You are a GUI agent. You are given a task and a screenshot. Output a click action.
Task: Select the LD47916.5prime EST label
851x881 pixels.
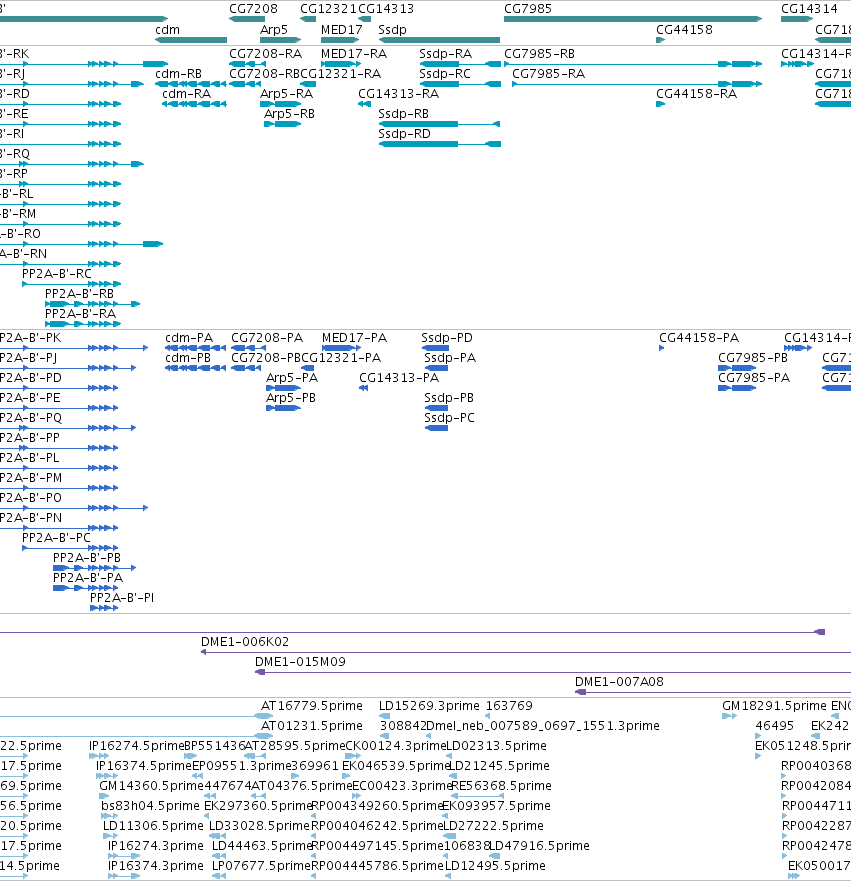(x=540, y=846)
